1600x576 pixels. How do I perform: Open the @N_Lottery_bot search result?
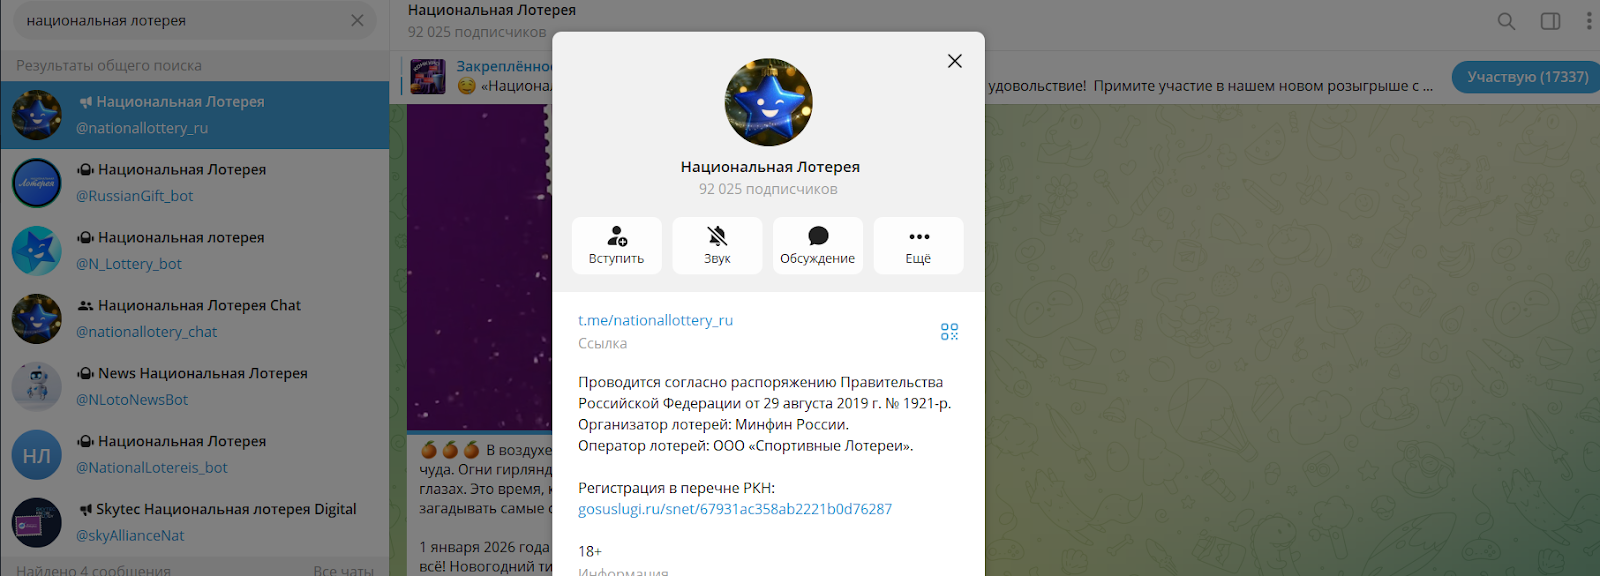[x=195, y=251]
